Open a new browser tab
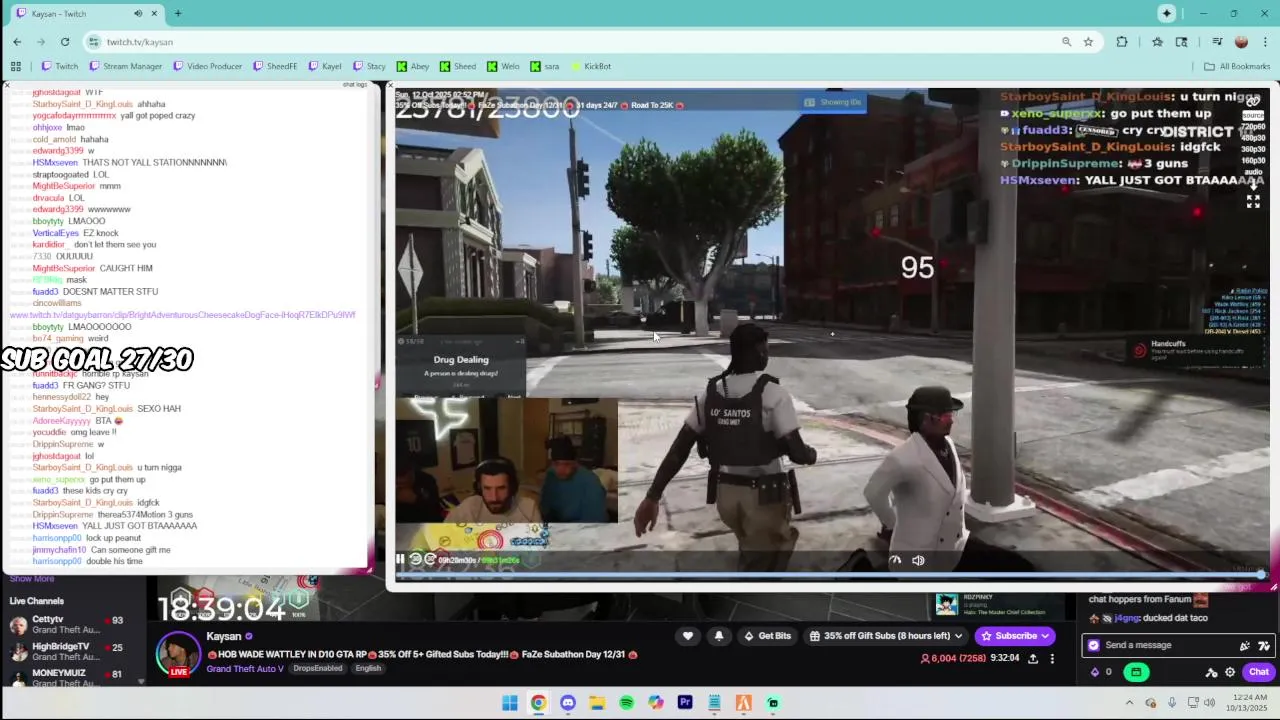The width and height of the screenshot is (1280, 720). tap(178, 14)
